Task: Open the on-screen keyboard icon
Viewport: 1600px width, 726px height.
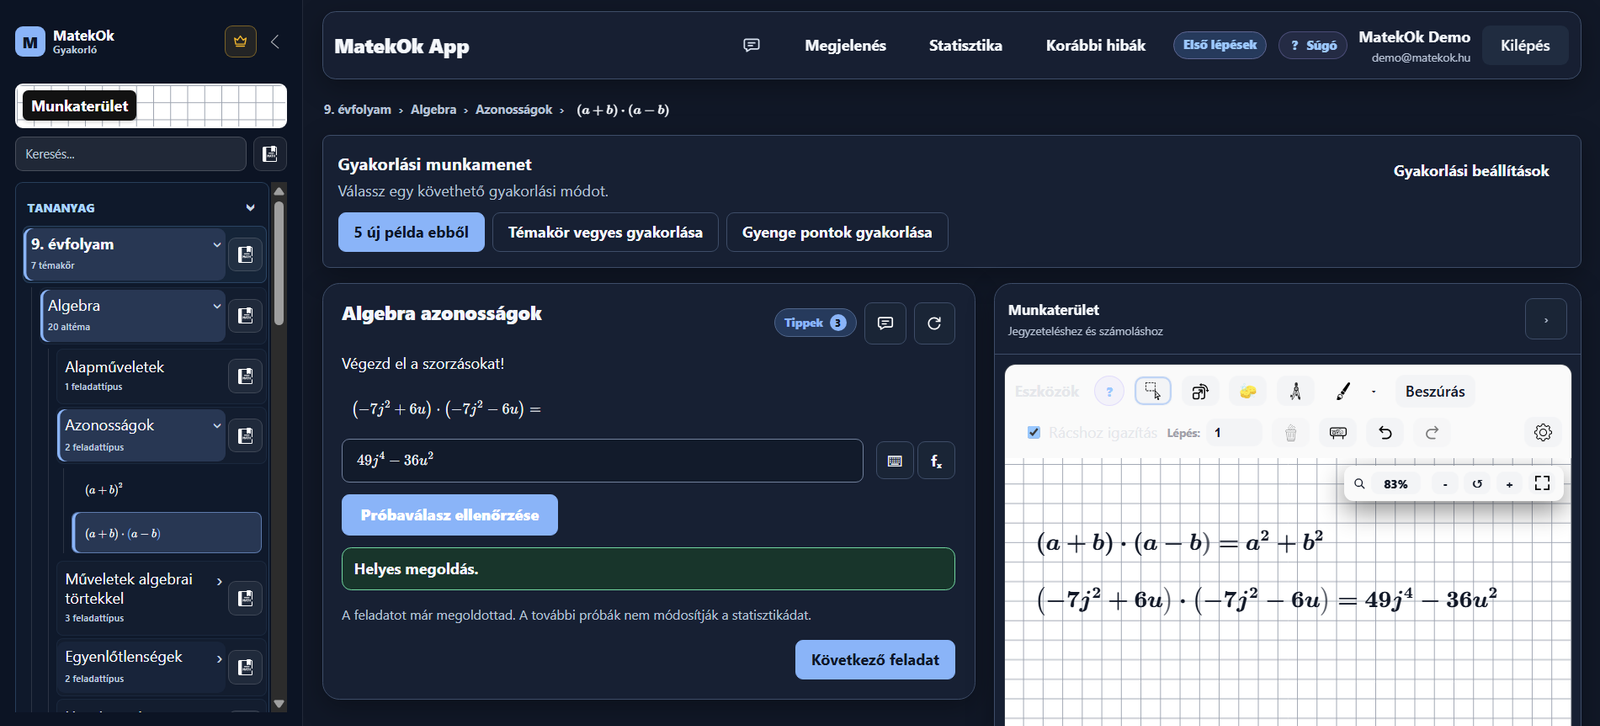Action: [895, 461]
